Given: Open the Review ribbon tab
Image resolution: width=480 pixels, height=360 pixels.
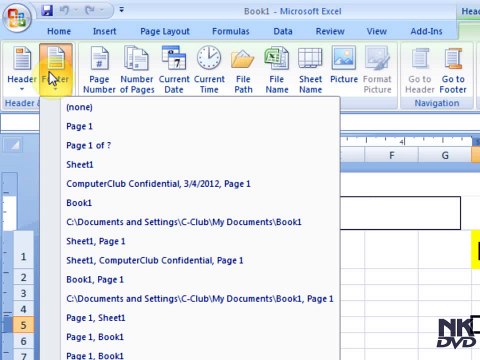Looking at the screenshot, I should 330,31.
